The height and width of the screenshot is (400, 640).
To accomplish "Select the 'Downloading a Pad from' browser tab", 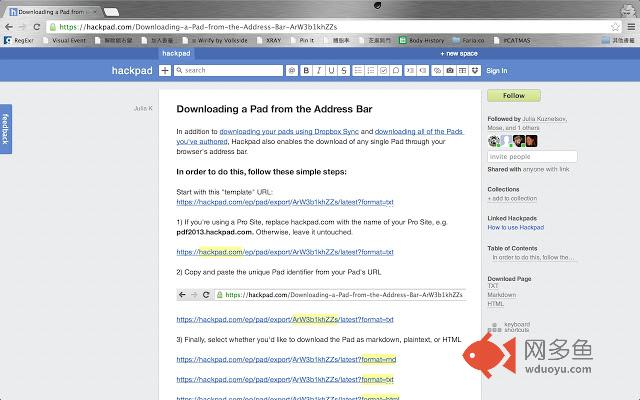I will click(x=53, y=12).
